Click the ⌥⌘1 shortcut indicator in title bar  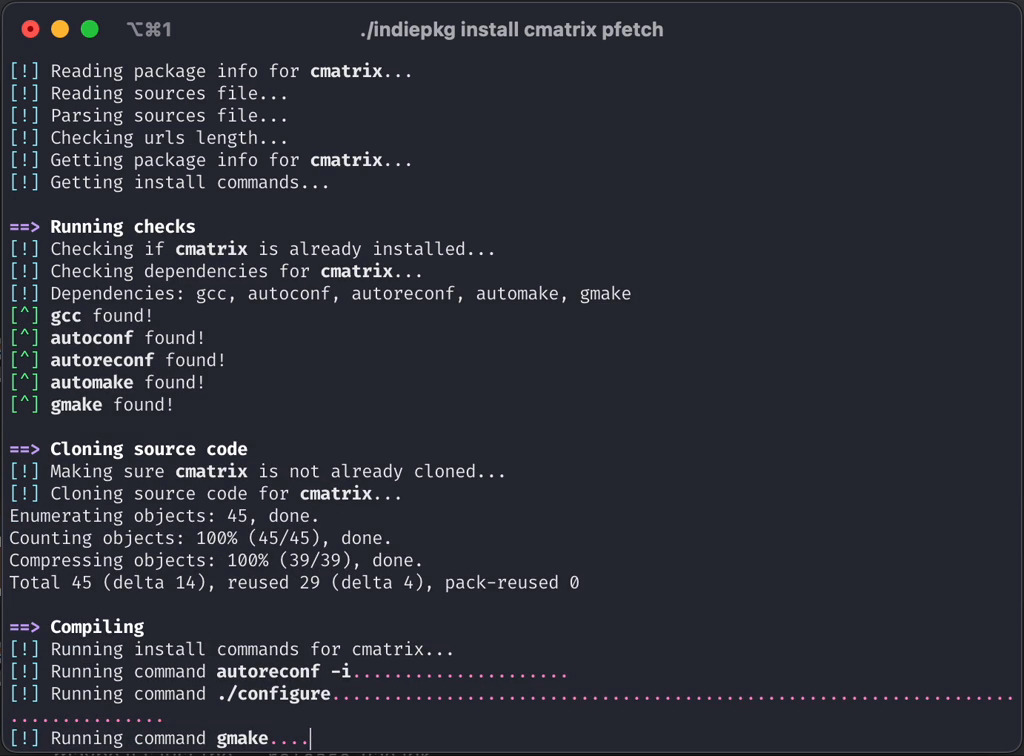point(149,30)
